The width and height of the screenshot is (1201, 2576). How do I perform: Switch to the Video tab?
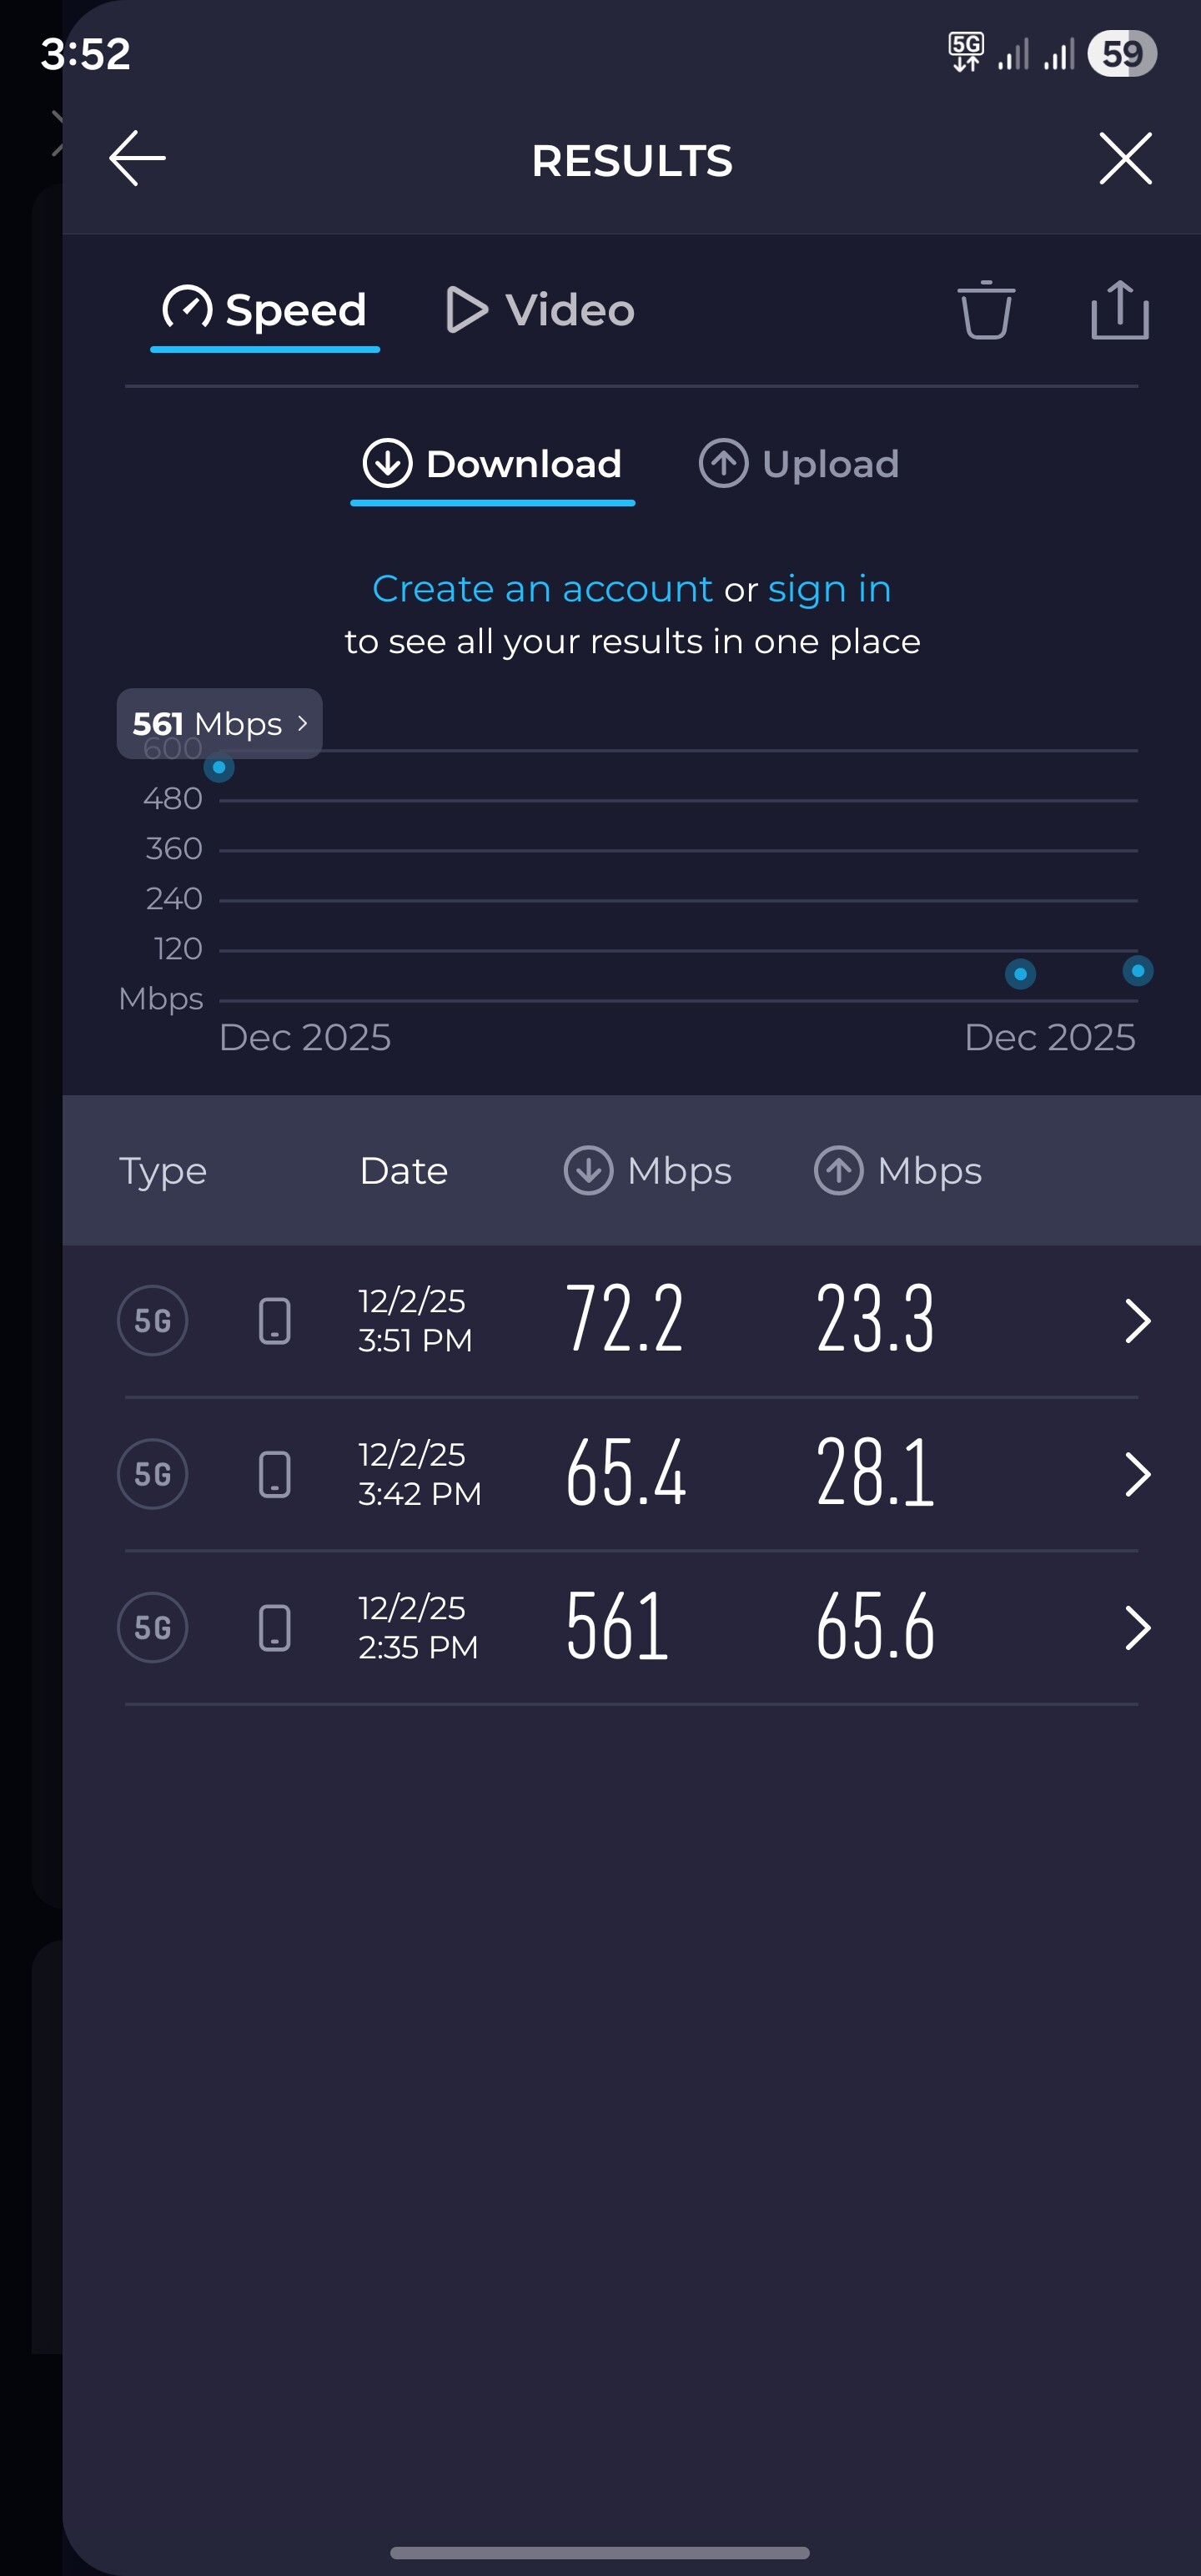pos(540,310)
